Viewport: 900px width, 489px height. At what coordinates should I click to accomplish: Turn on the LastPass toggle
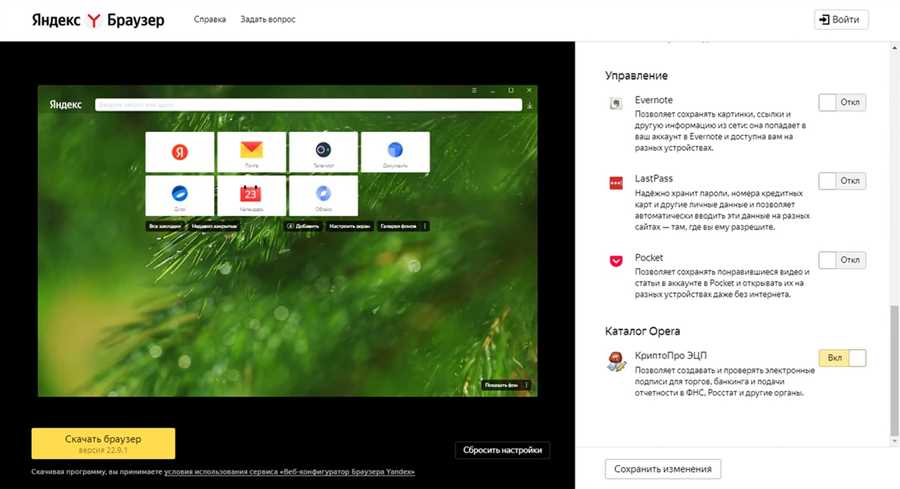click(842, 181)
